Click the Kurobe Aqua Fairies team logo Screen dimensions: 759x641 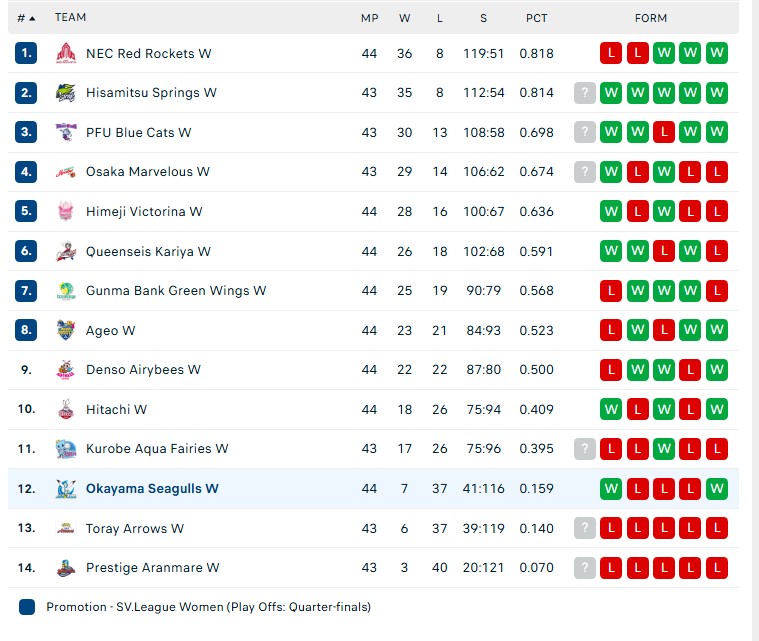point(66,449)
